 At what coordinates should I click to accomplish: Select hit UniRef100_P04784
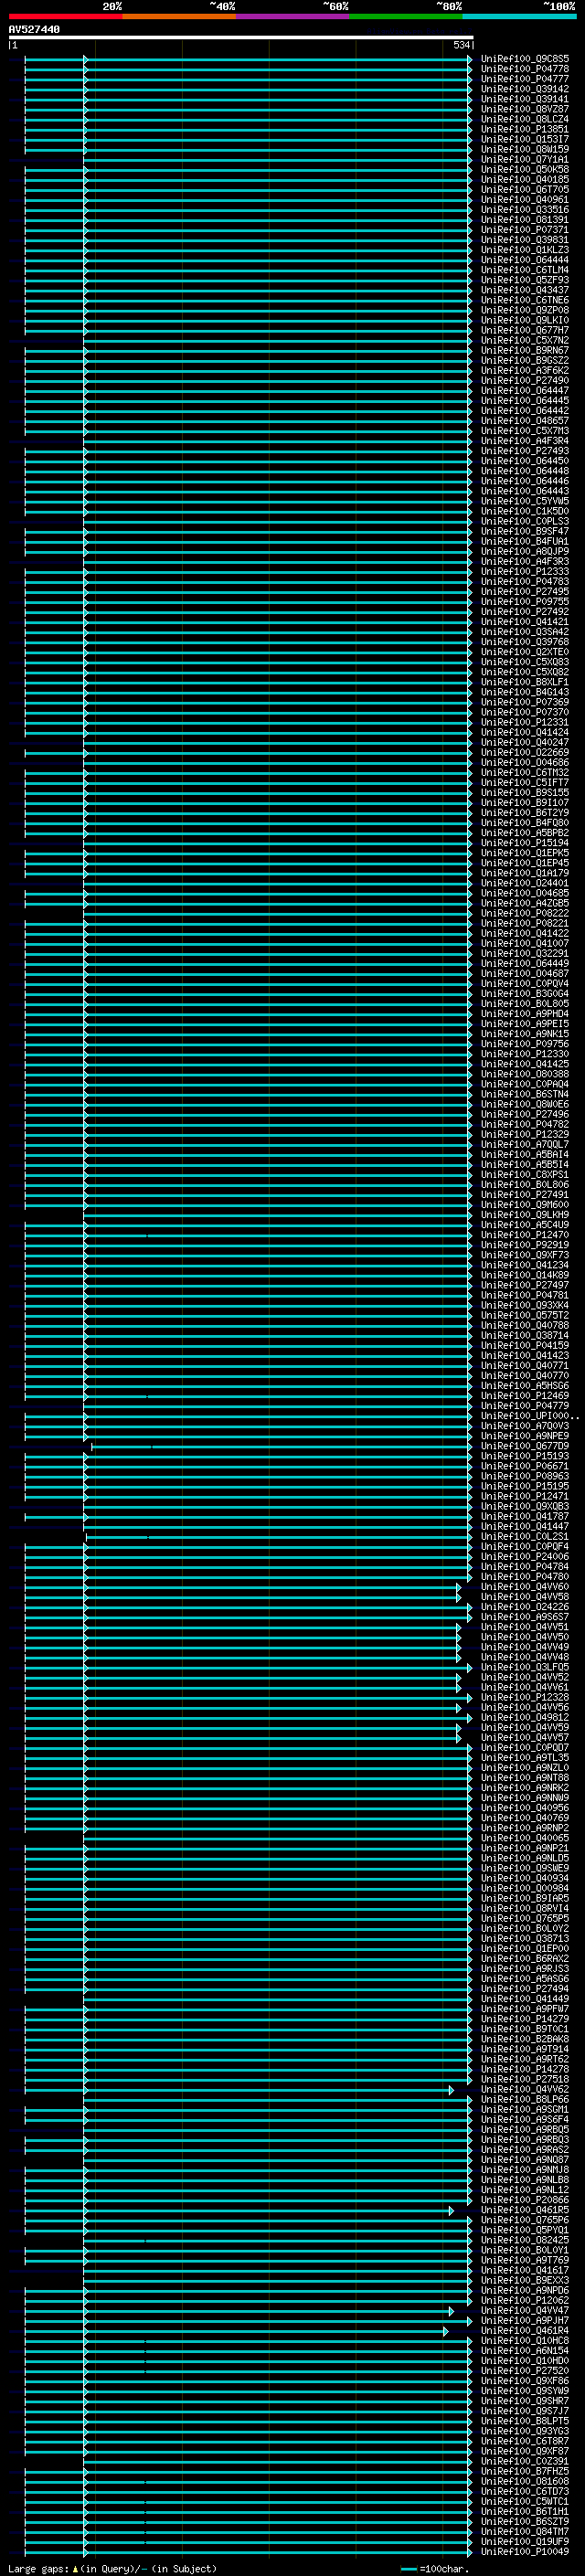525,1567
